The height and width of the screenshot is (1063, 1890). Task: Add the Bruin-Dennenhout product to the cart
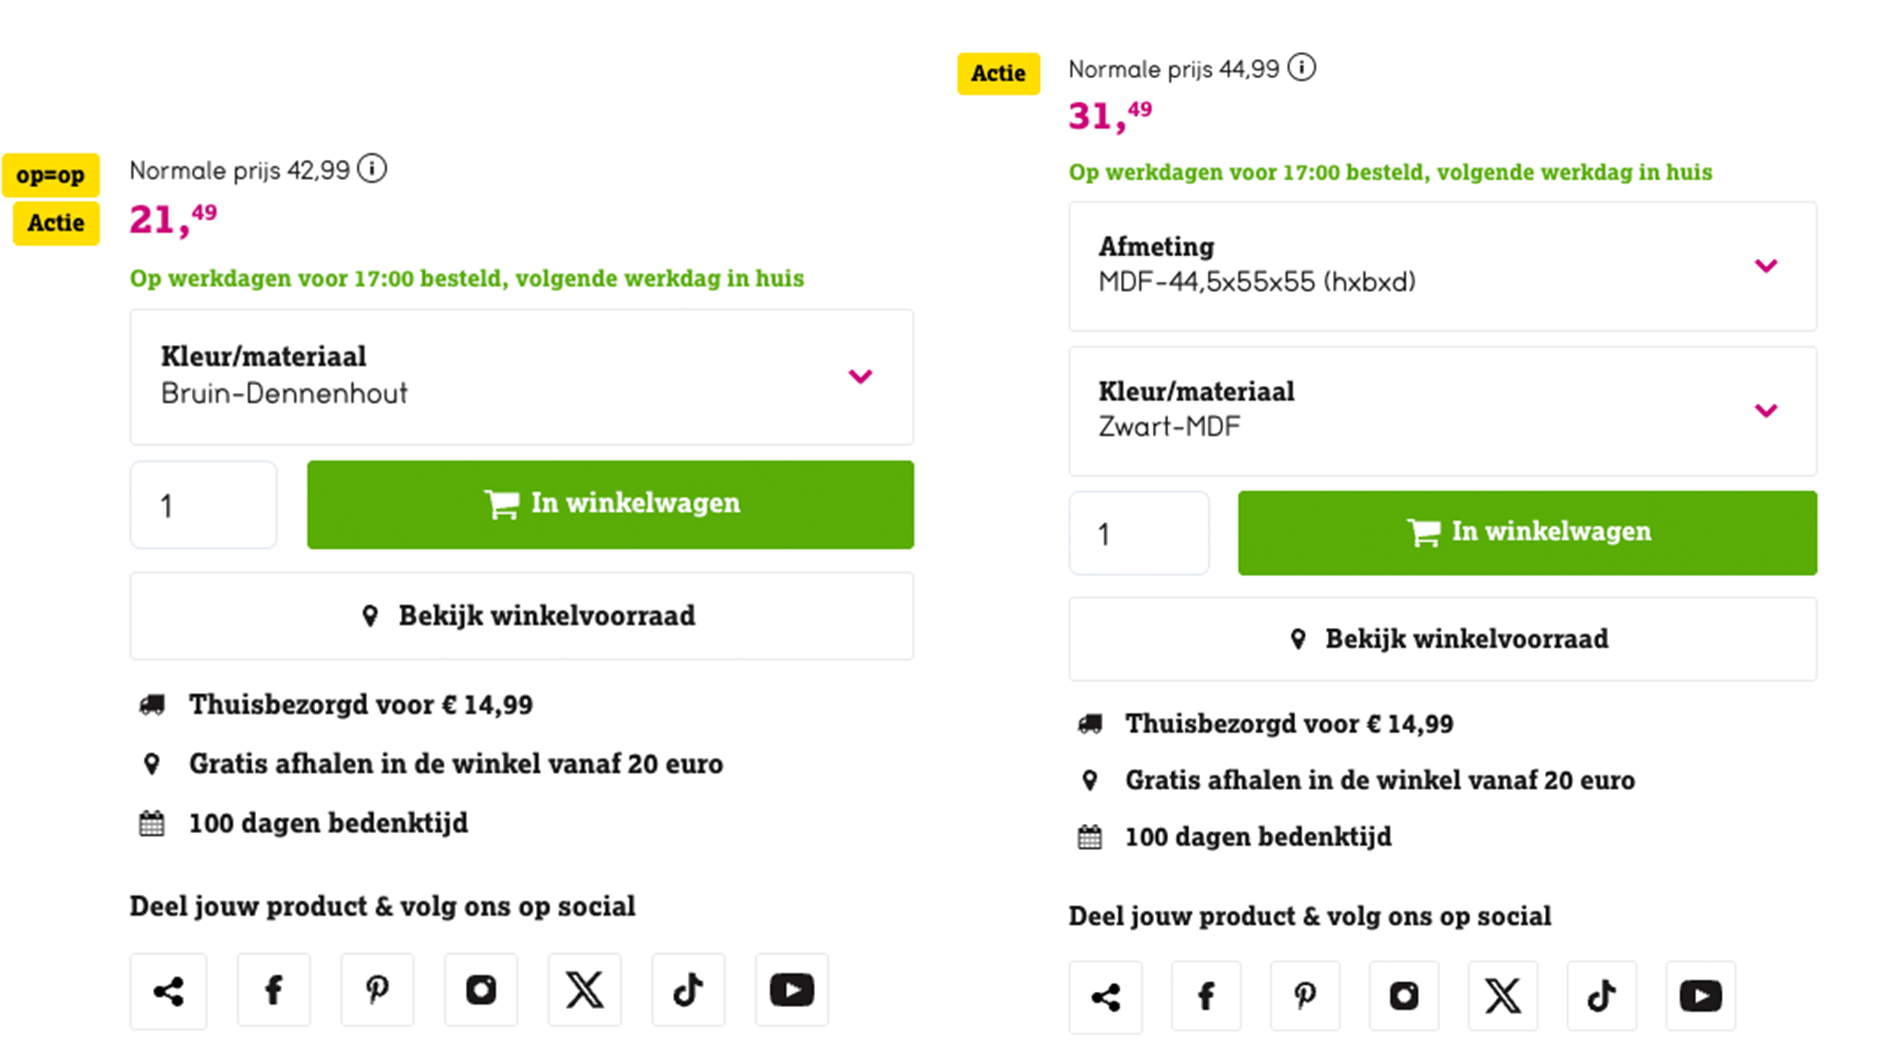(x=610, y=504)
